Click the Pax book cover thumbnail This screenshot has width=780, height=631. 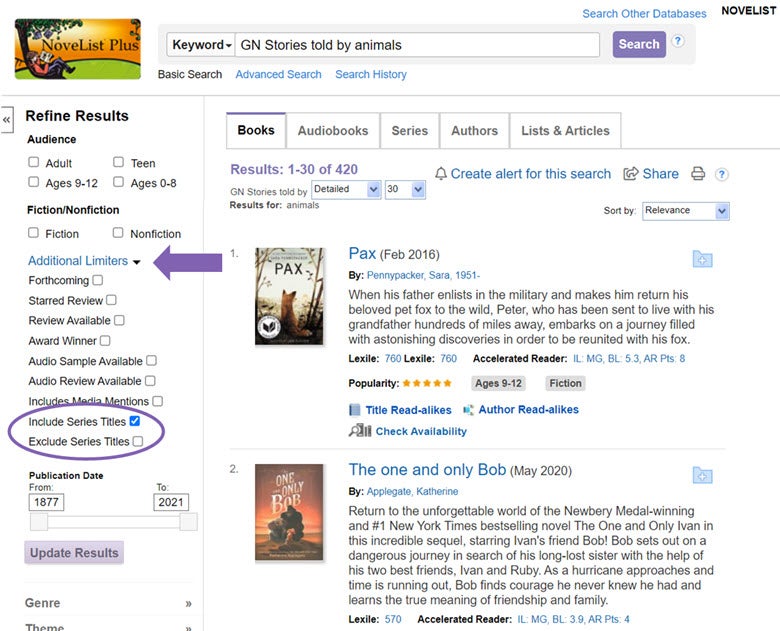(289, 296)
